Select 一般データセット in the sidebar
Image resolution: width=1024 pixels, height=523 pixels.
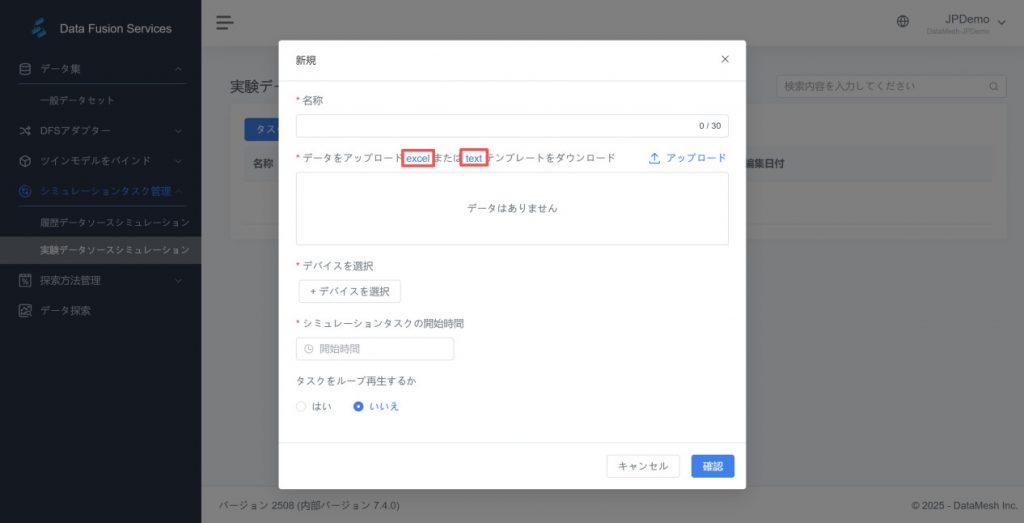tap(77, 100)
